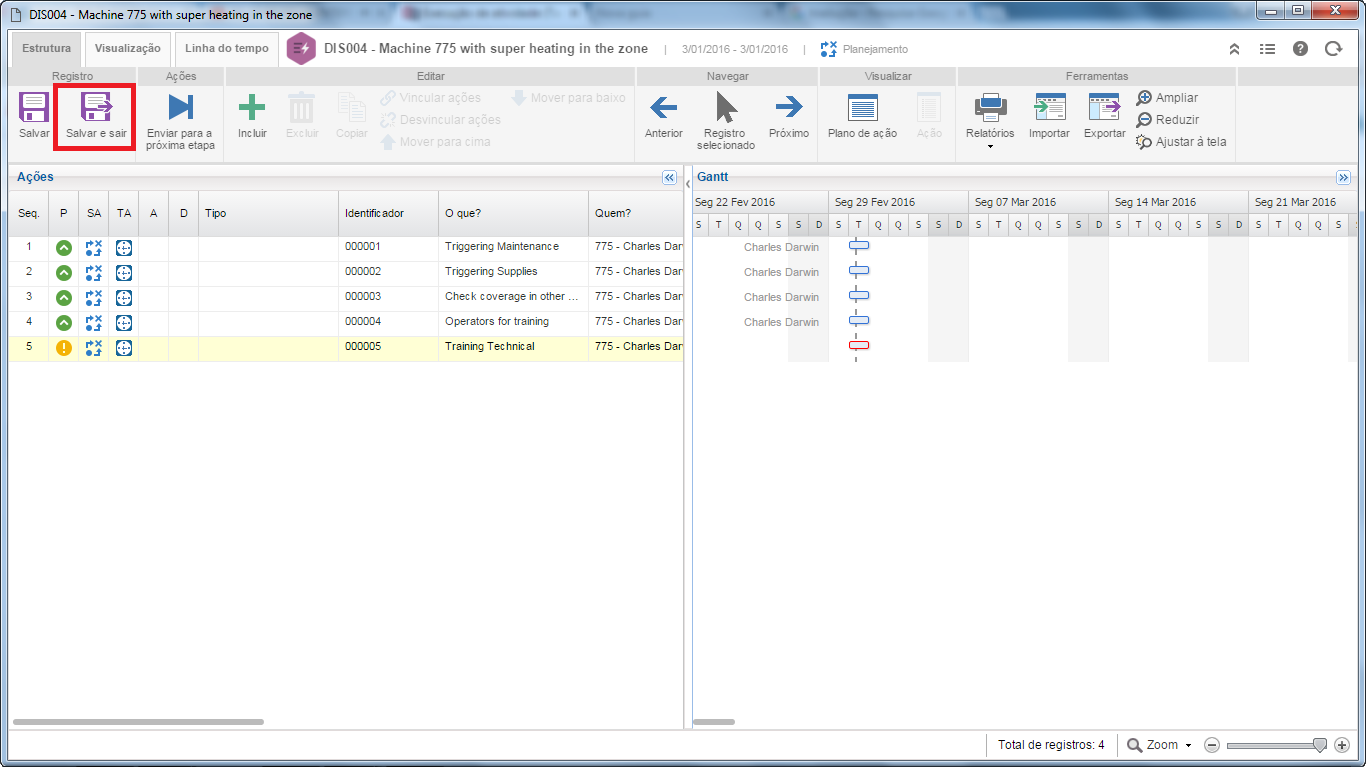The height and width of the screenshot is (767, 1366).
Task: Click the Relatórios printer icon
Action: [x=990, y=107]
